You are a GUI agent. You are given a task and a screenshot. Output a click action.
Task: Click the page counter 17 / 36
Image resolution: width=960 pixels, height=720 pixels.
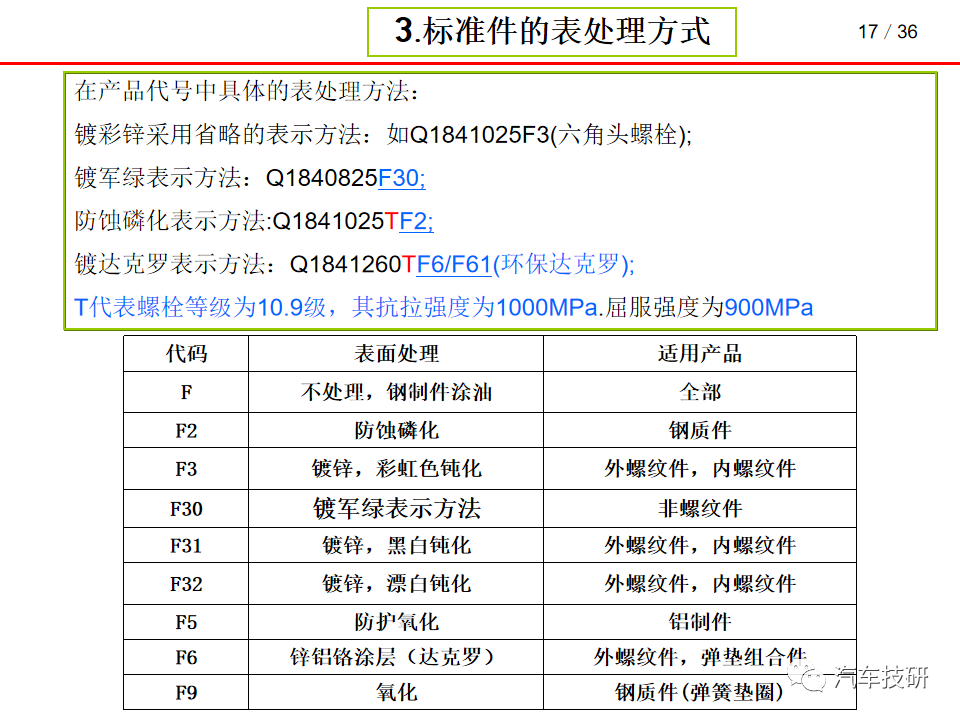click(x=887, y=32)
